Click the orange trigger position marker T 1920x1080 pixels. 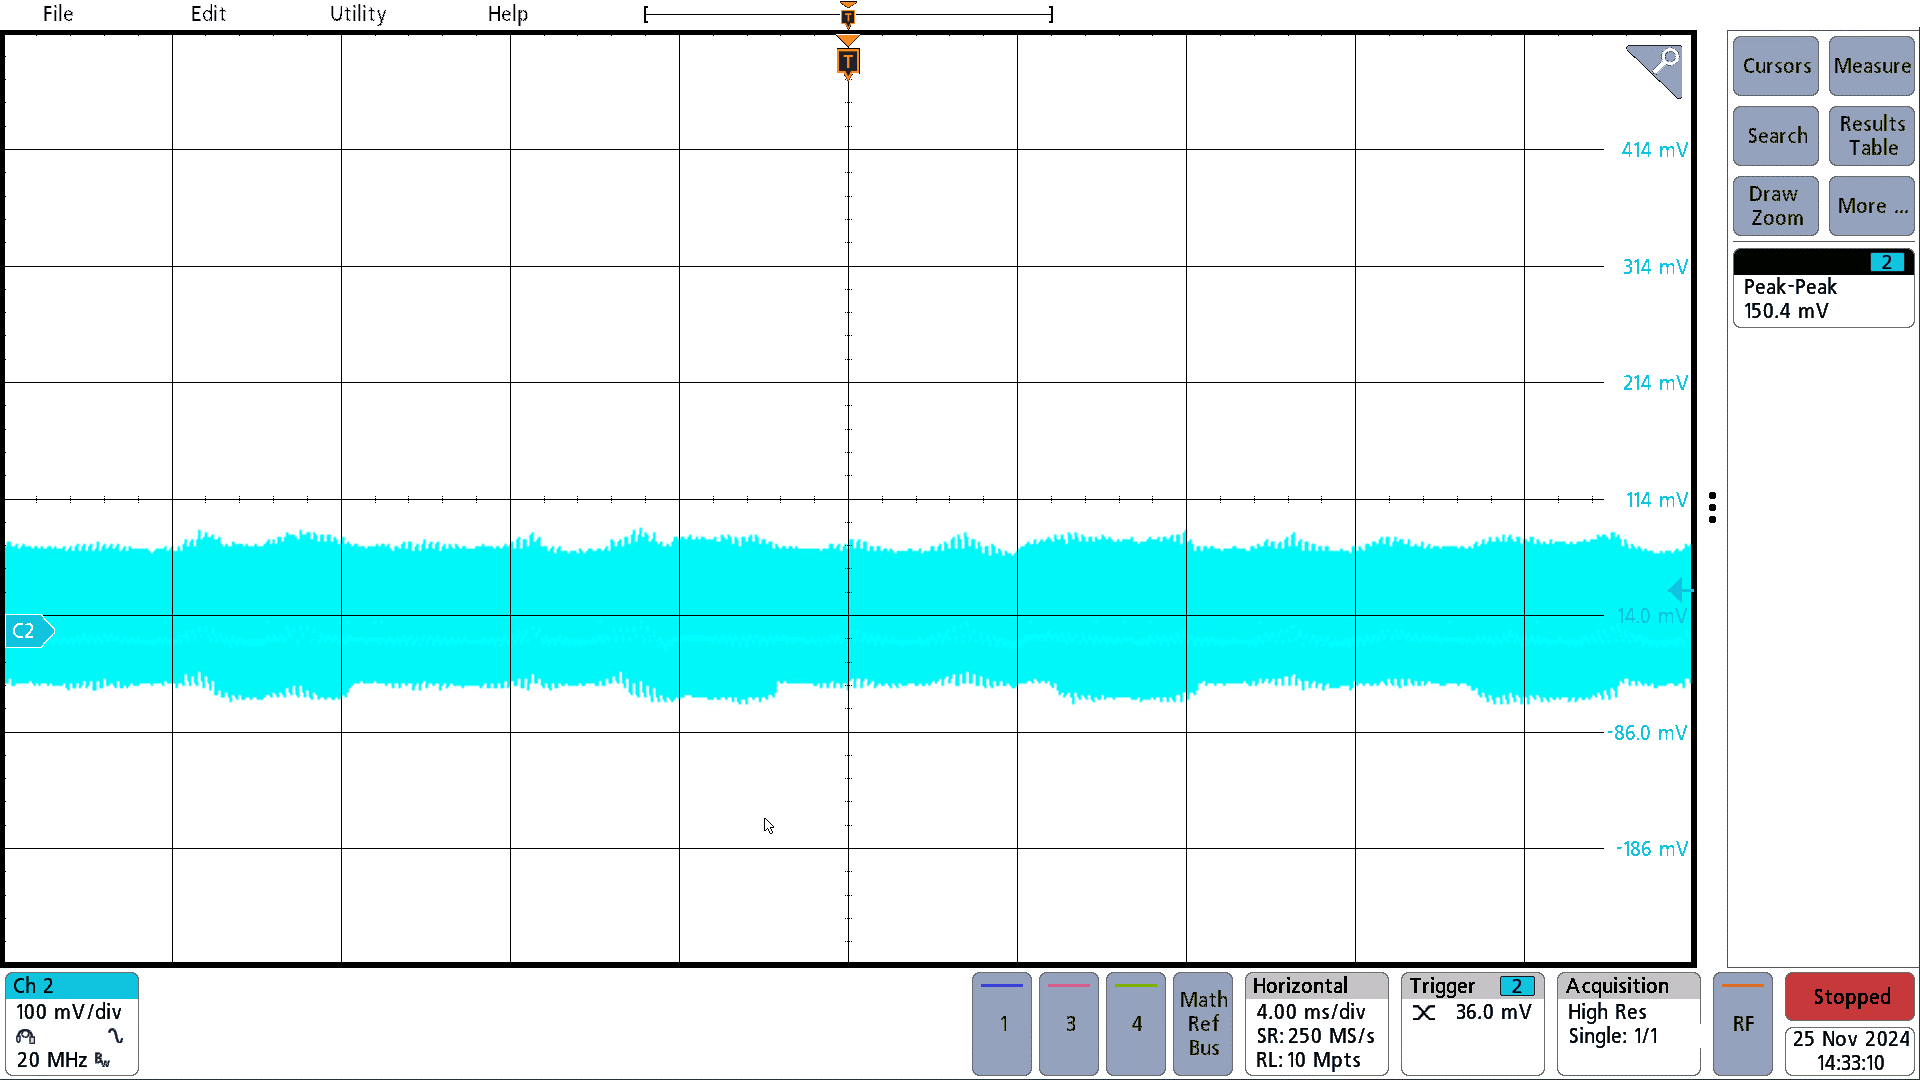point(848,62)
